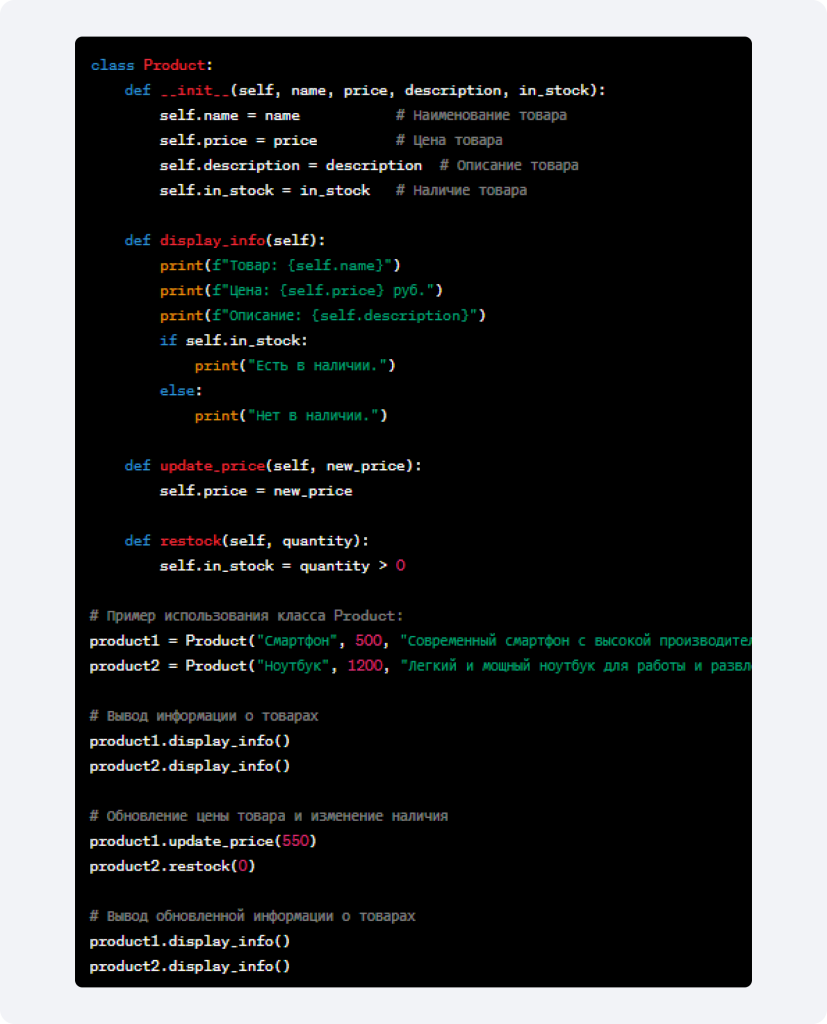
Task: Click the '__init__' method definition line
Action: coord(365,90)
